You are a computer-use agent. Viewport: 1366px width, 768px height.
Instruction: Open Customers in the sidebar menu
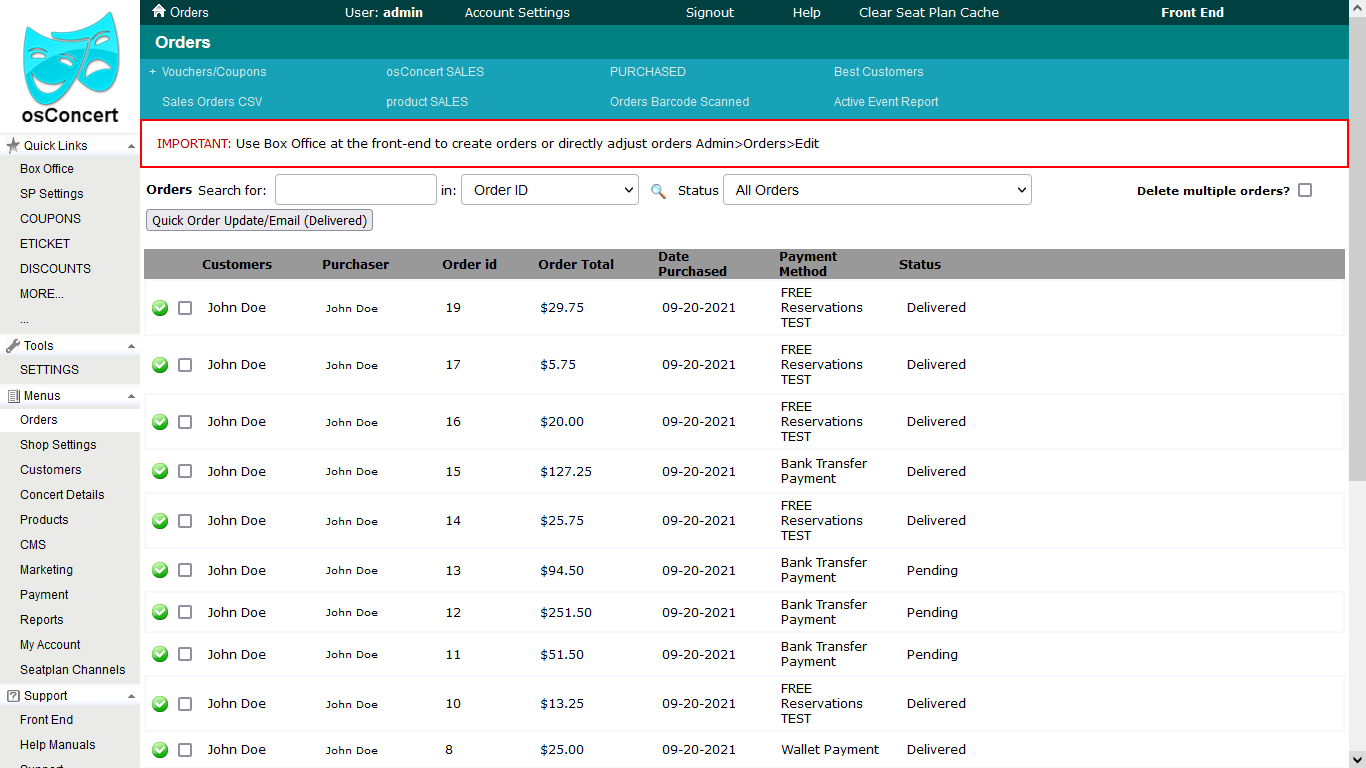50,470
